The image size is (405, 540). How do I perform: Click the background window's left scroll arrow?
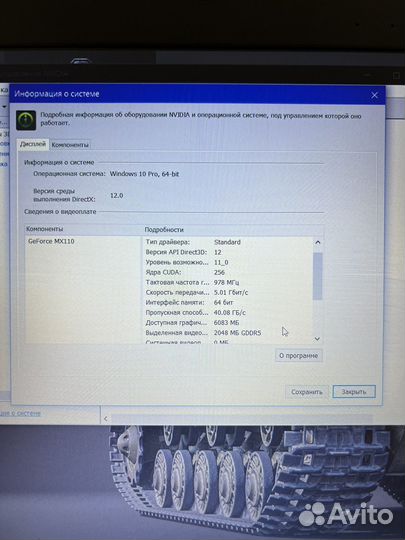(x=106, y=419)
